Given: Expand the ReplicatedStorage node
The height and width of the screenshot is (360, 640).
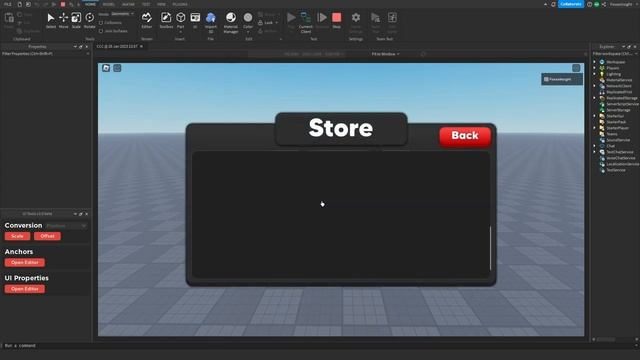Looking at the screenshot, I should tap(594, 98).
